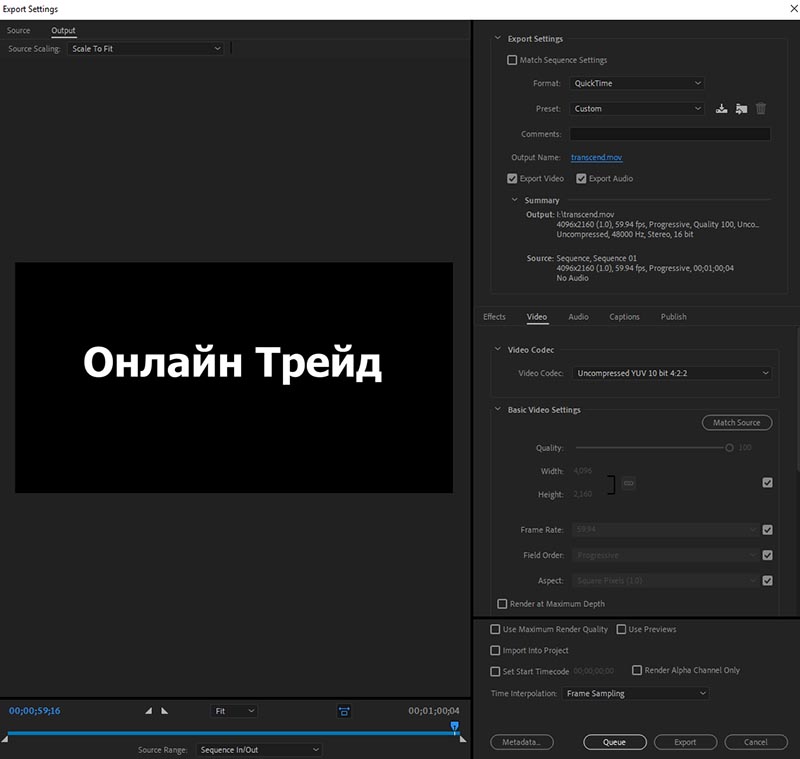Click the Set In Point triangle icon
This screenshot has height=759, width=800.
[x=149, y=711]
